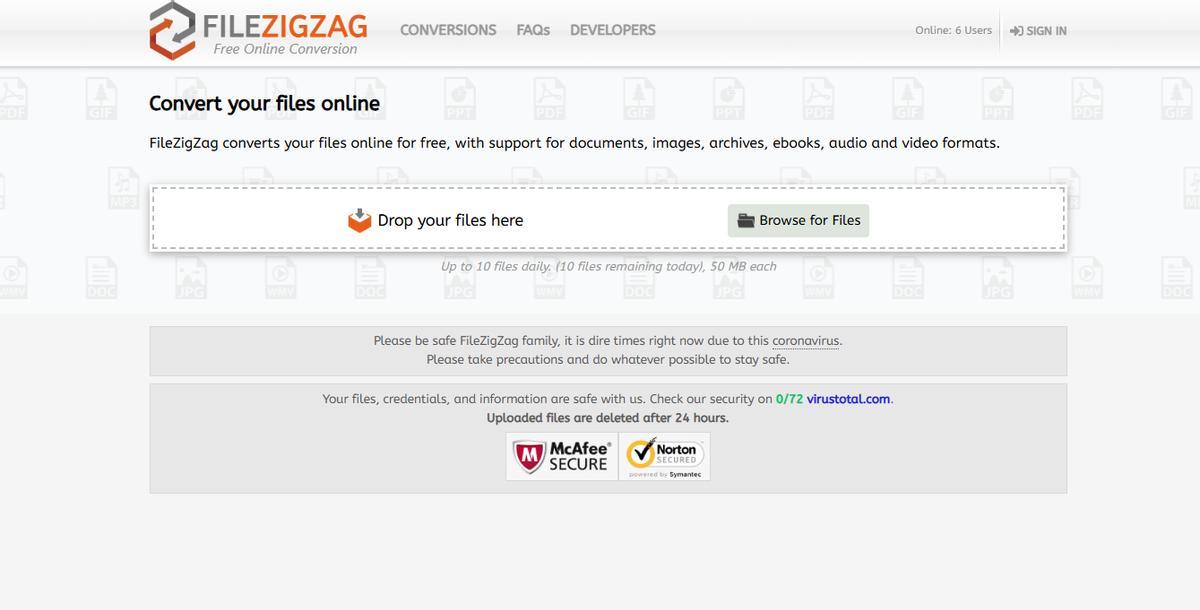Open the DEVELOPERS section
This screenshot has height=610, width=1200.
coord(612,30)
